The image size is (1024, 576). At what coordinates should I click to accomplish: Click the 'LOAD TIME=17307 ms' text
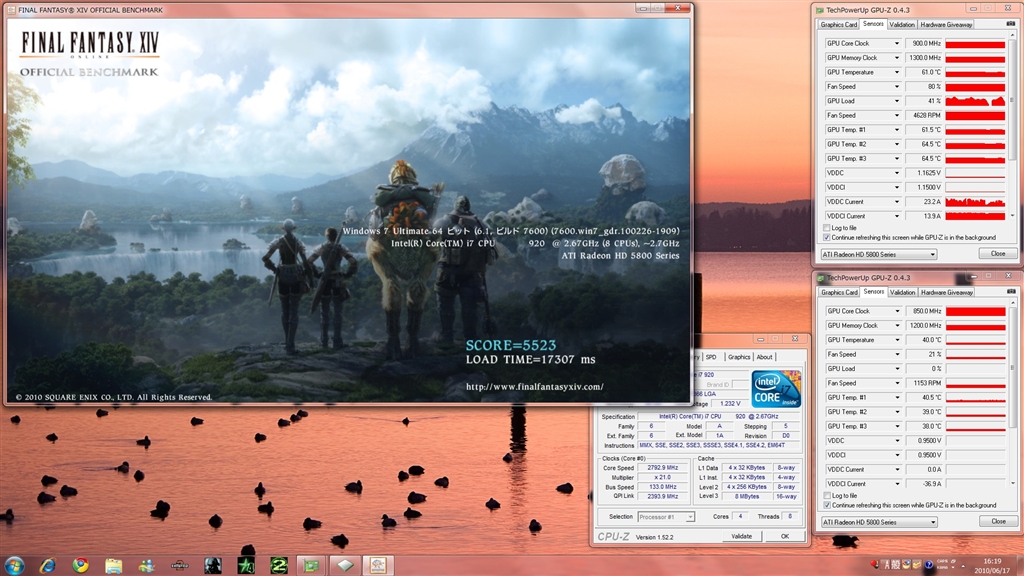530,359
